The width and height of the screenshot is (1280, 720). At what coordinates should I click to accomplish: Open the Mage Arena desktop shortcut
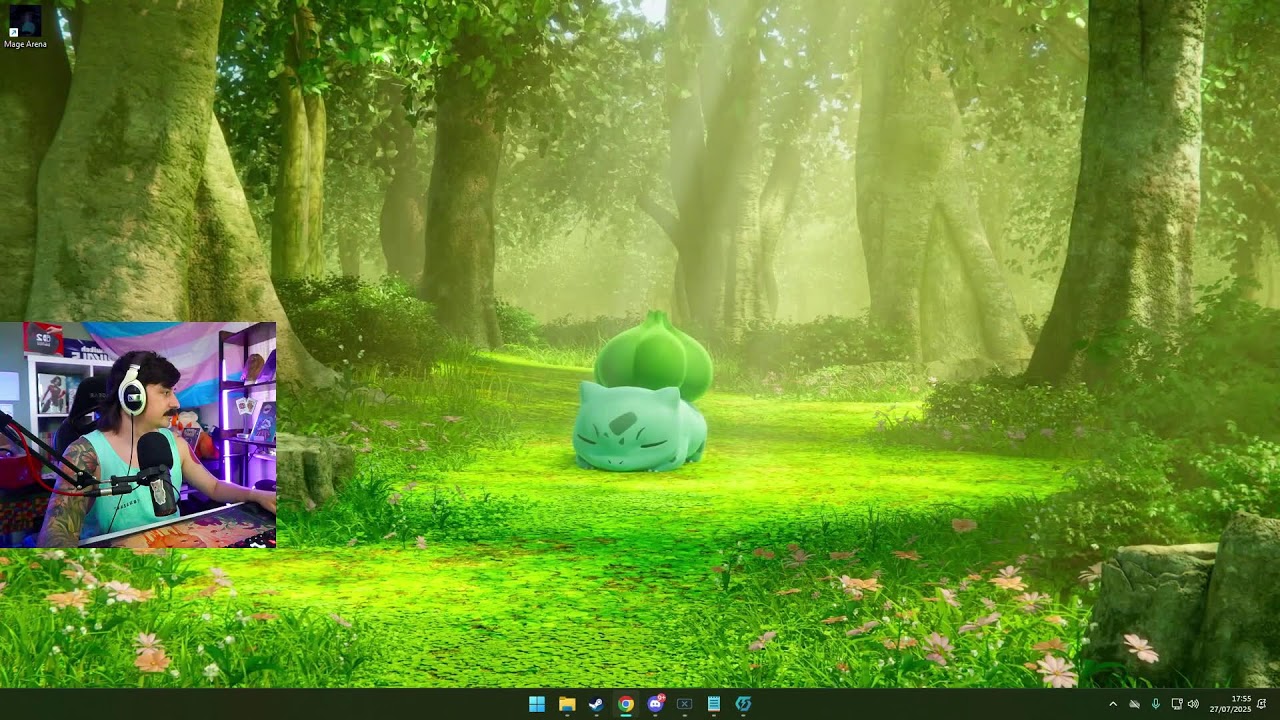25,27
